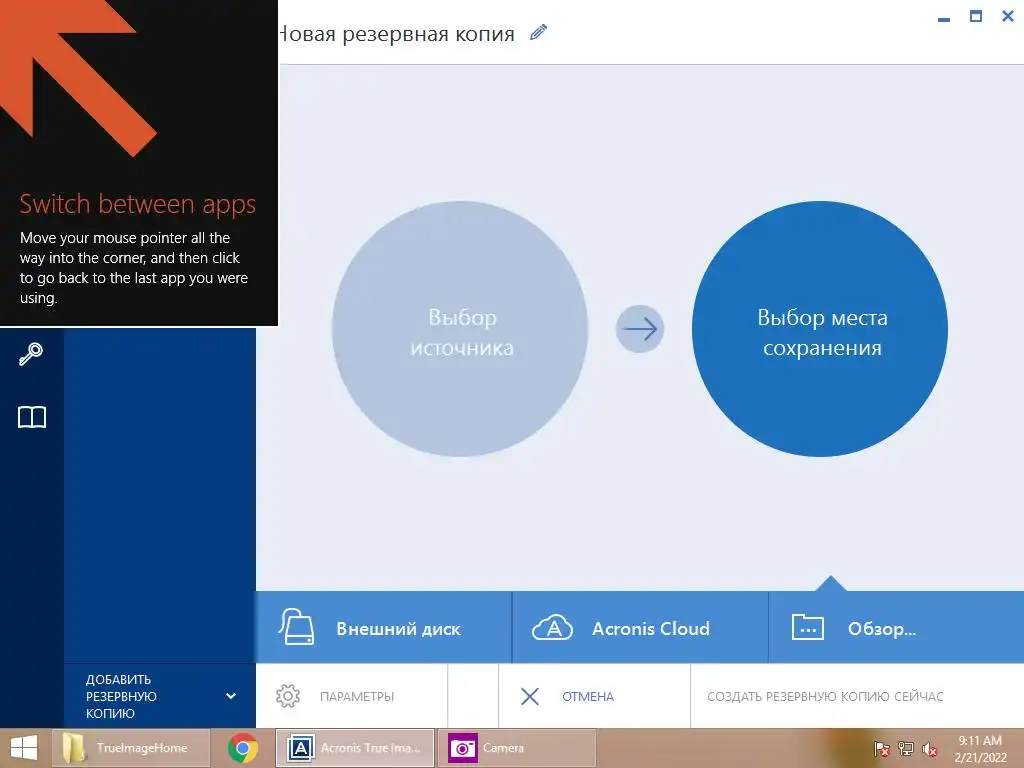Viewport: 1024px width, 768px height.
Task: Maximize the Acronis window
Action: (x=976, y=16)
